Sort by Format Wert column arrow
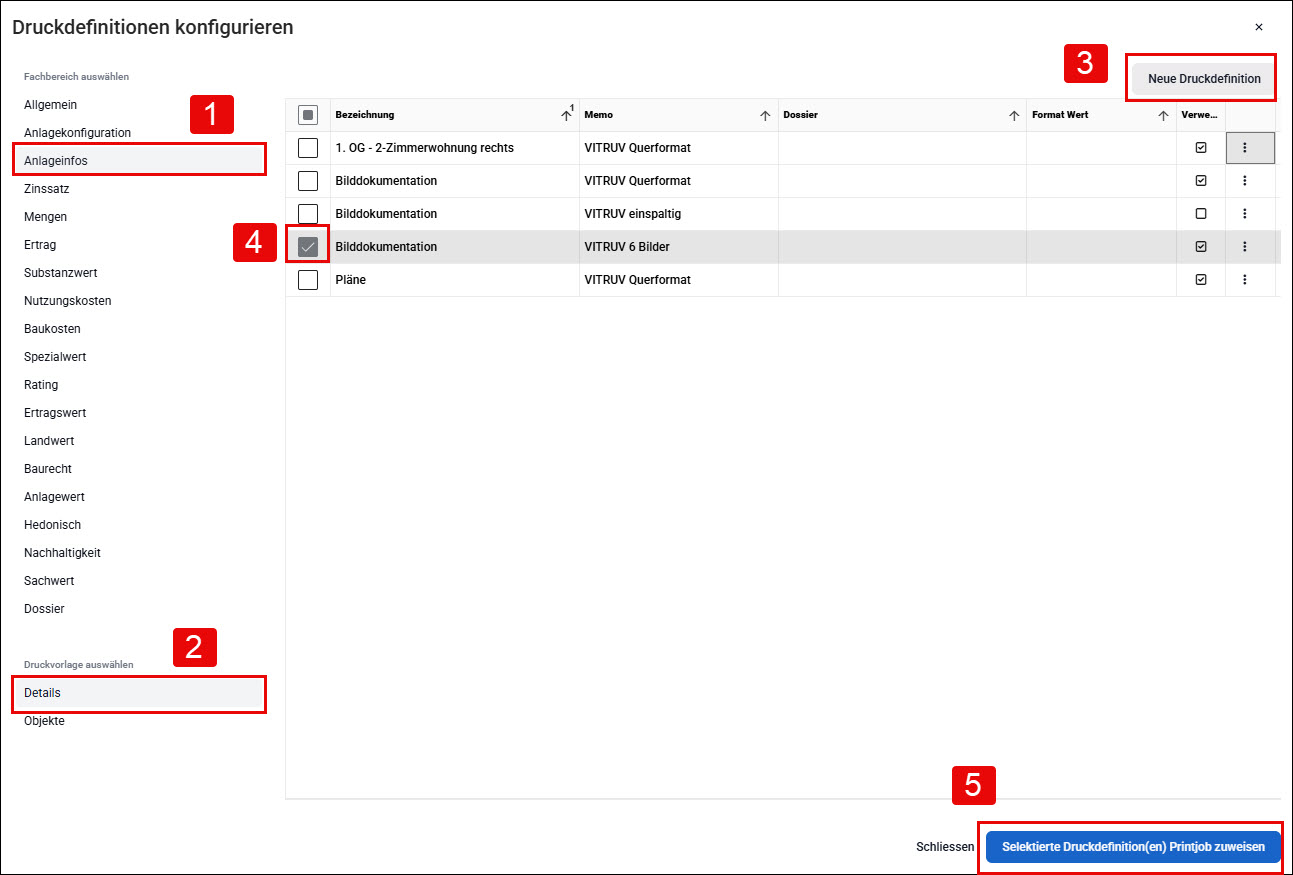The height and width of the screenshot is (875, 1293). [x=1163, y=115]
